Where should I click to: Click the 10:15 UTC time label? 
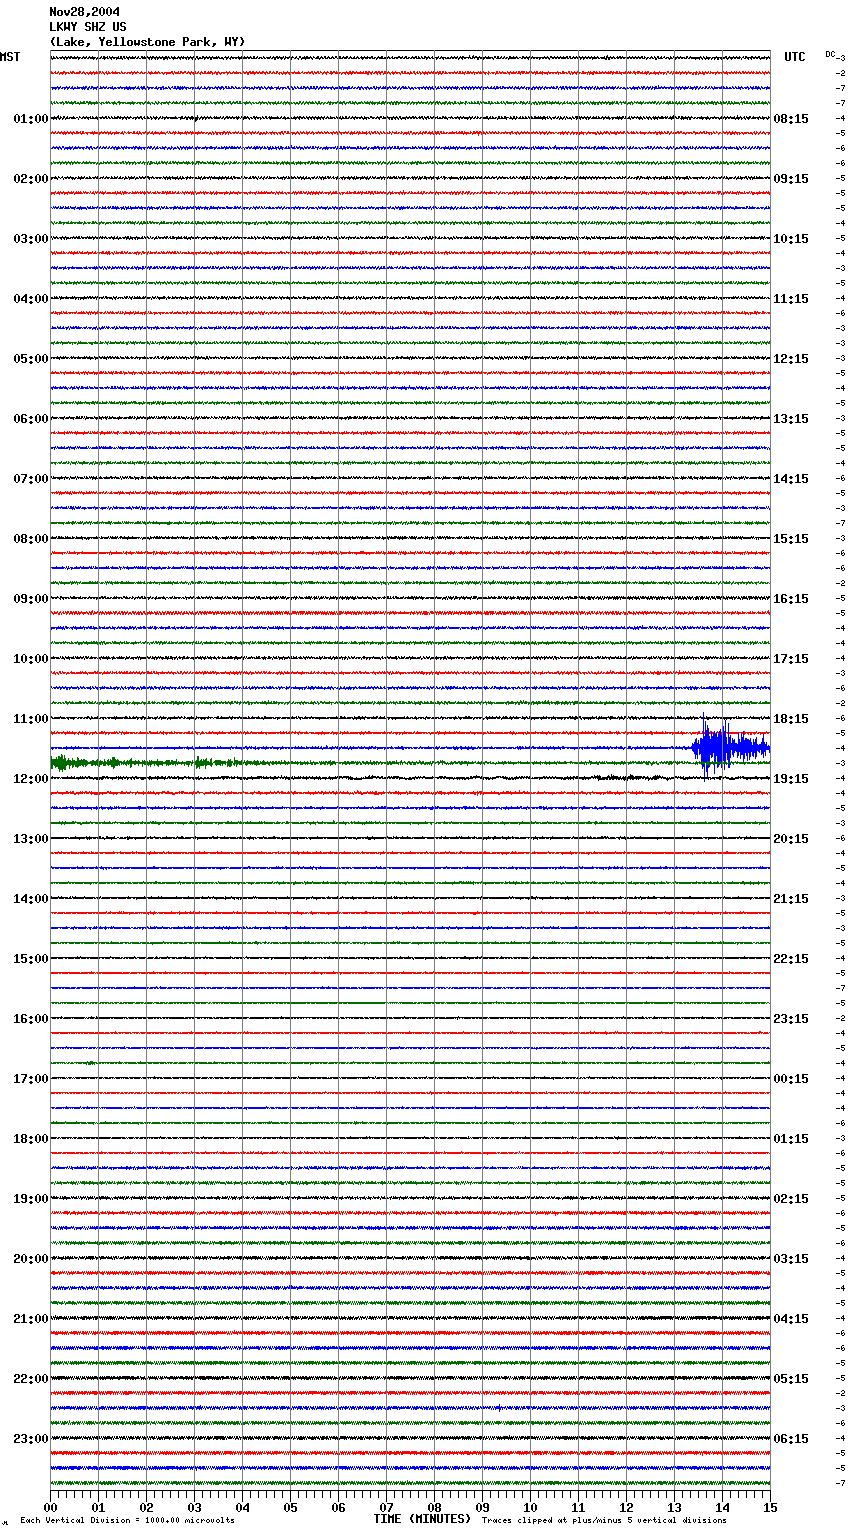[x=791, y=239]
